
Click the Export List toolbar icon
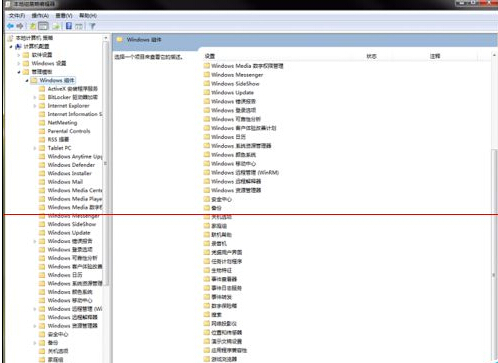pyautogui.click(x=56, y=26)
